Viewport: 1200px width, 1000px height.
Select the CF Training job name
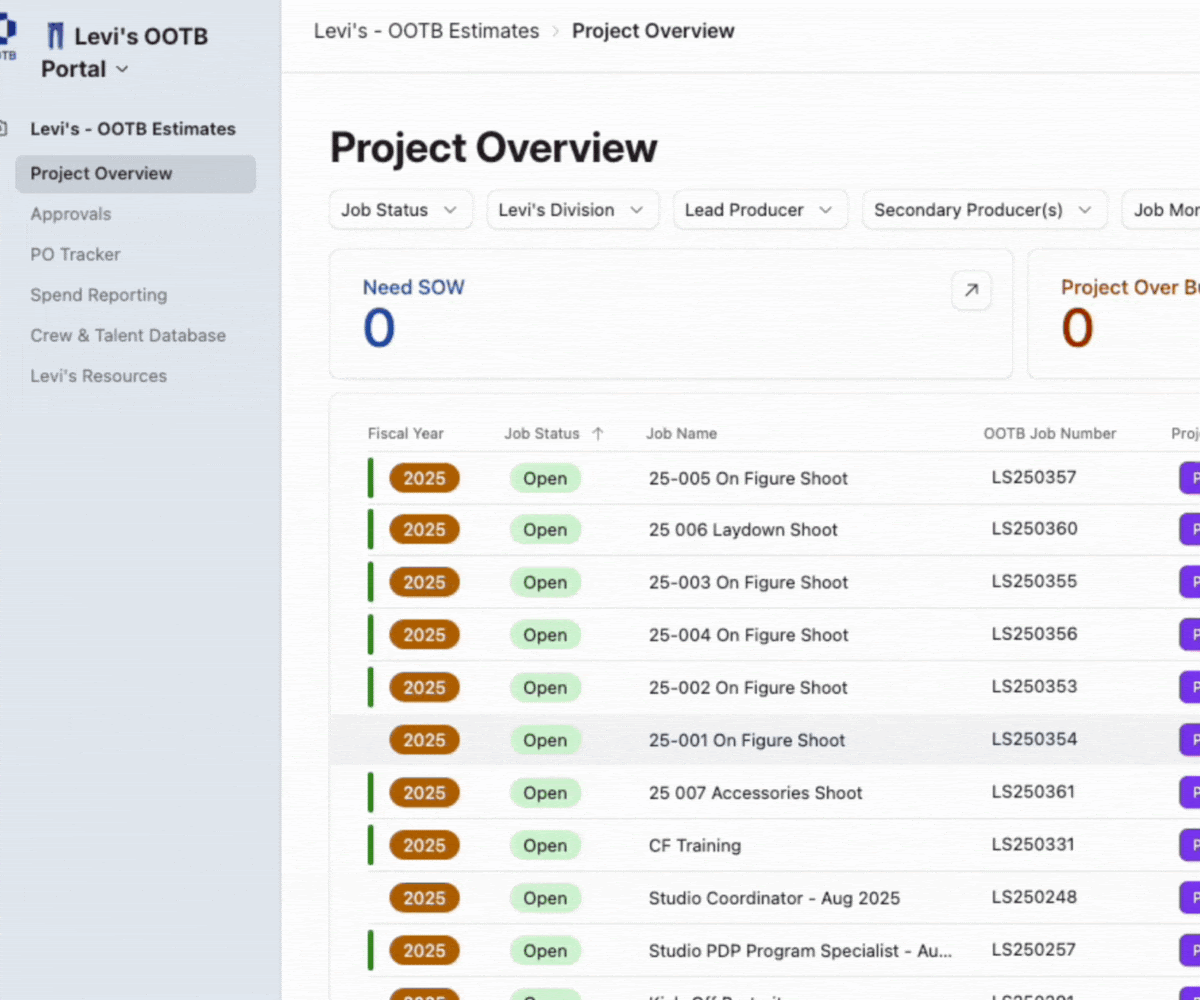click(x=695, y=846)
